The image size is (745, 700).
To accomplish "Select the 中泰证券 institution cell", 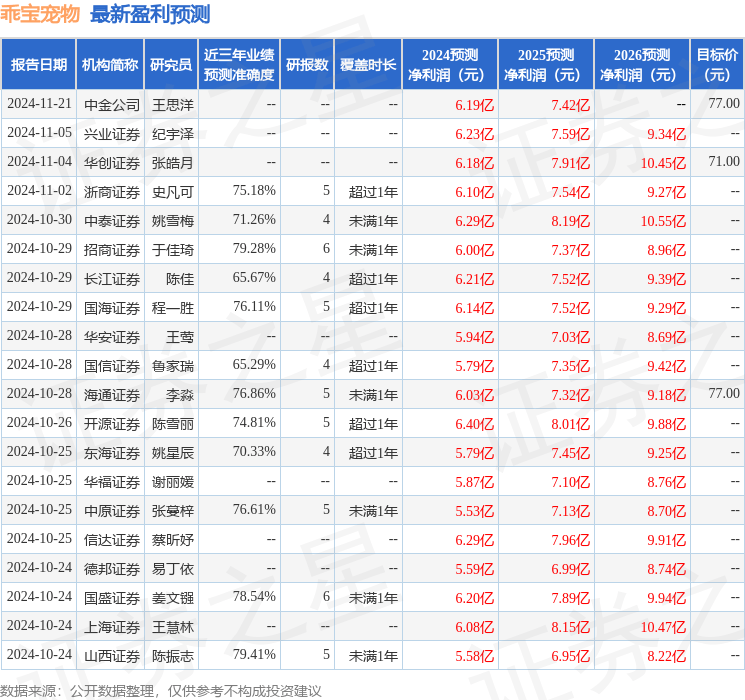I will pos(112,221).
